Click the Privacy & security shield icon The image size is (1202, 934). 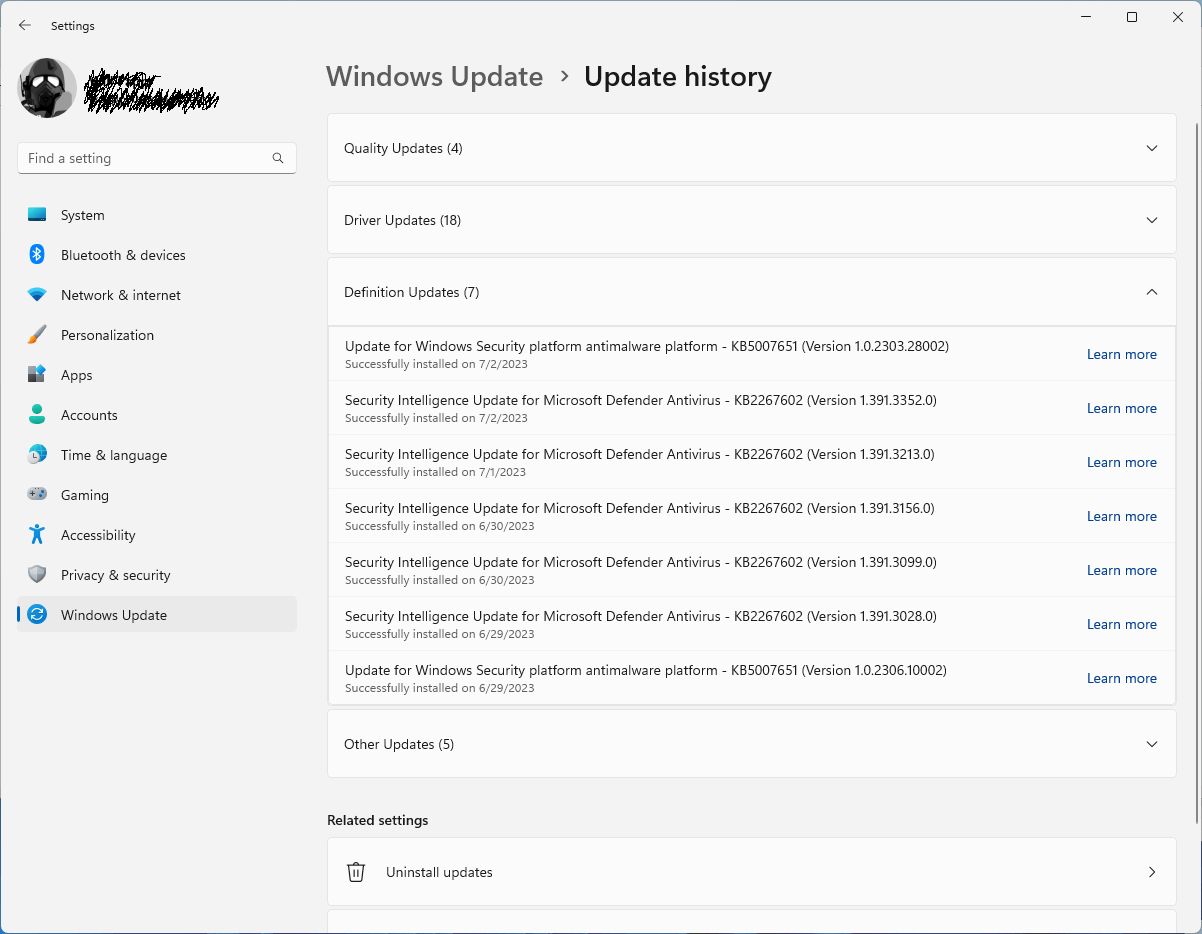point(37,575)
